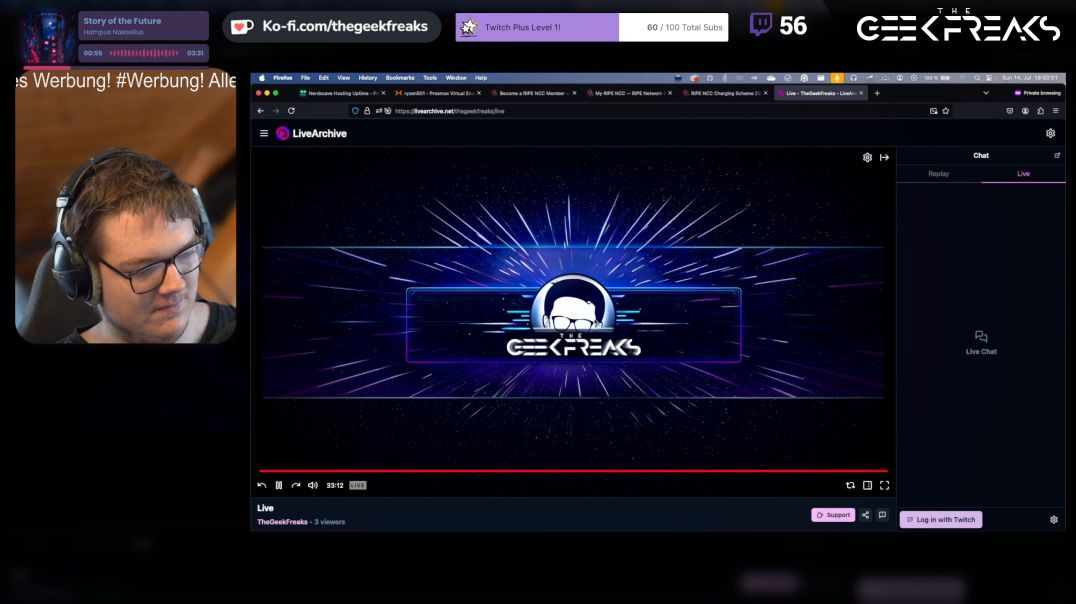The width and height of the screenshot is (1076, 604).
Task: Expand the list all tabs dropdown
Action: [986, 93]
